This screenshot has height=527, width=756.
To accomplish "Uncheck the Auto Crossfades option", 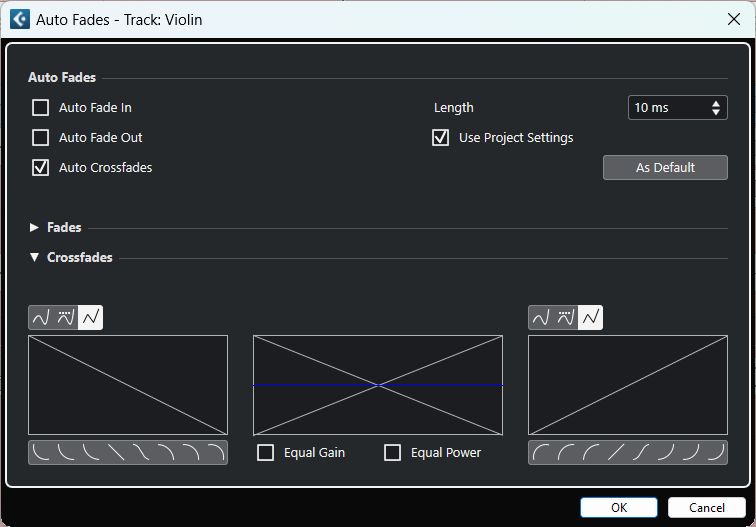I will coord(41,168).
